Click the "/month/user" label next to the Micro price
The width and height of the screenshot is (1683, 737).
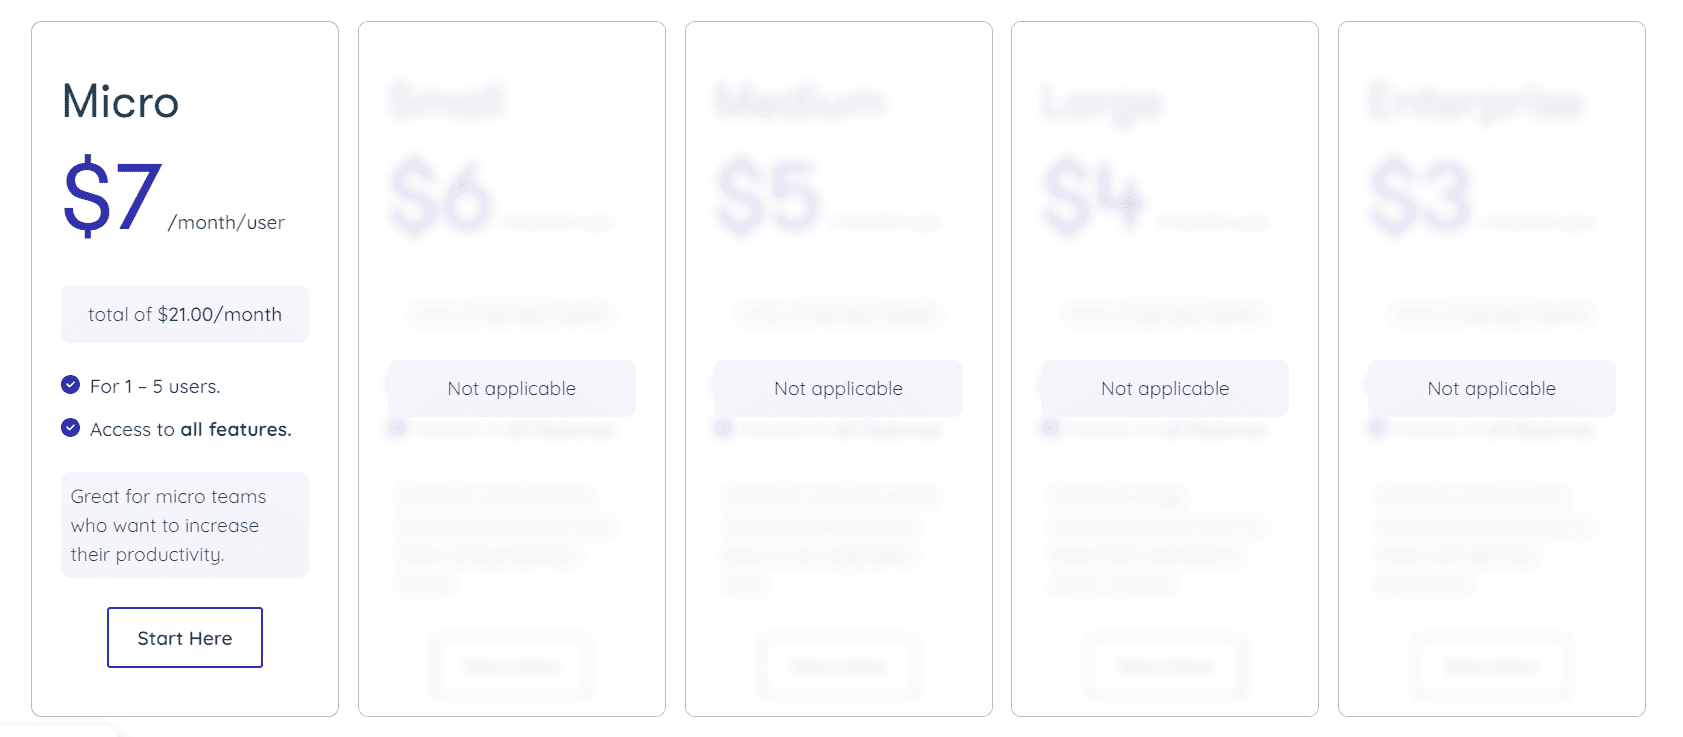225,222
